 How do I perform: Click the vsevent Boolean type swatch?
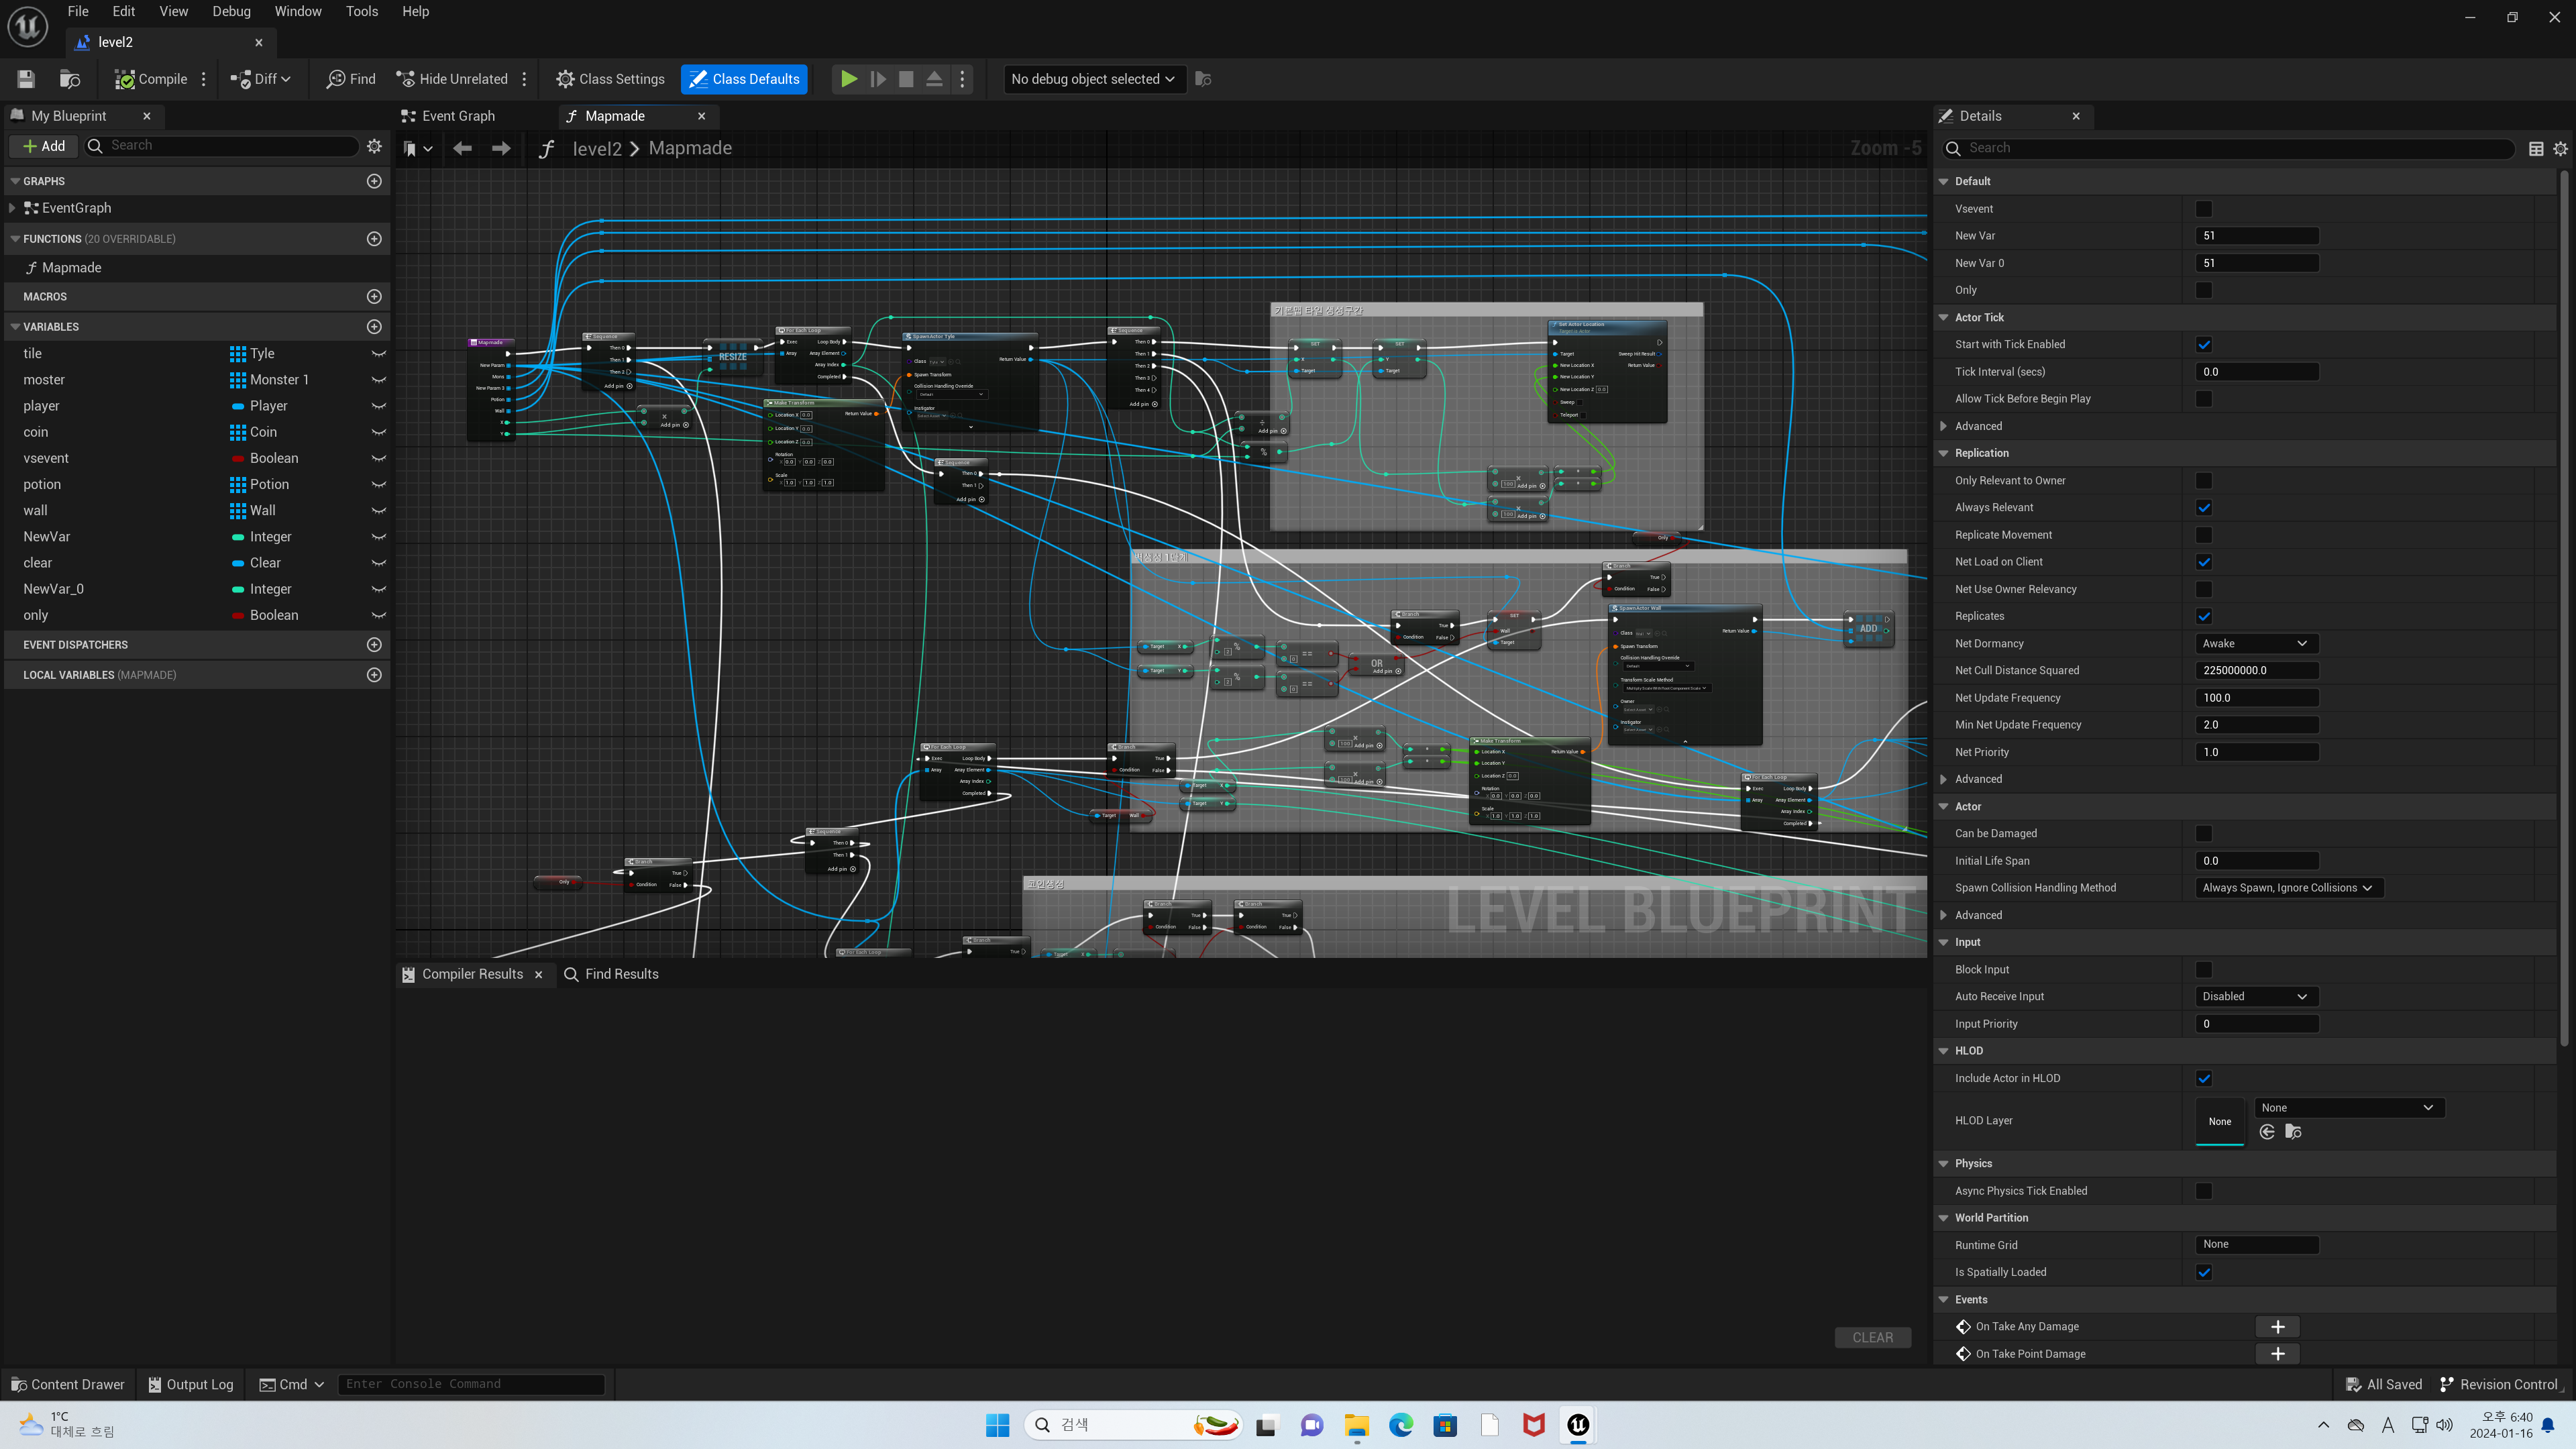pos(238,459)
